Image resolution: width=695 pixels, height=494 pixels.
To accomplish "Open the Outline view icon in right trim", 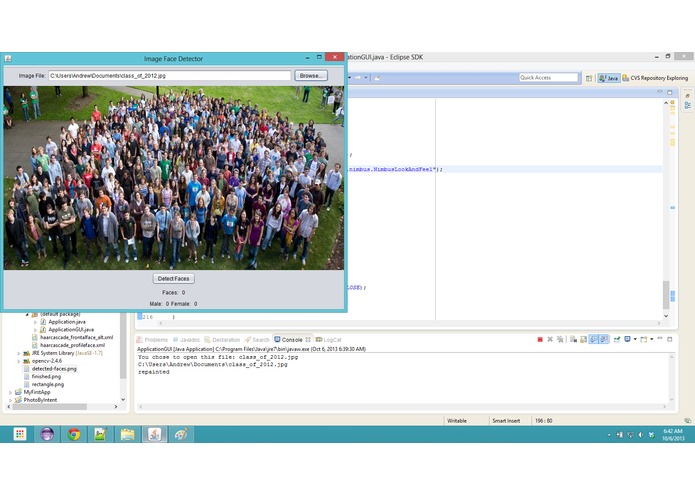I will pos(687,105).
